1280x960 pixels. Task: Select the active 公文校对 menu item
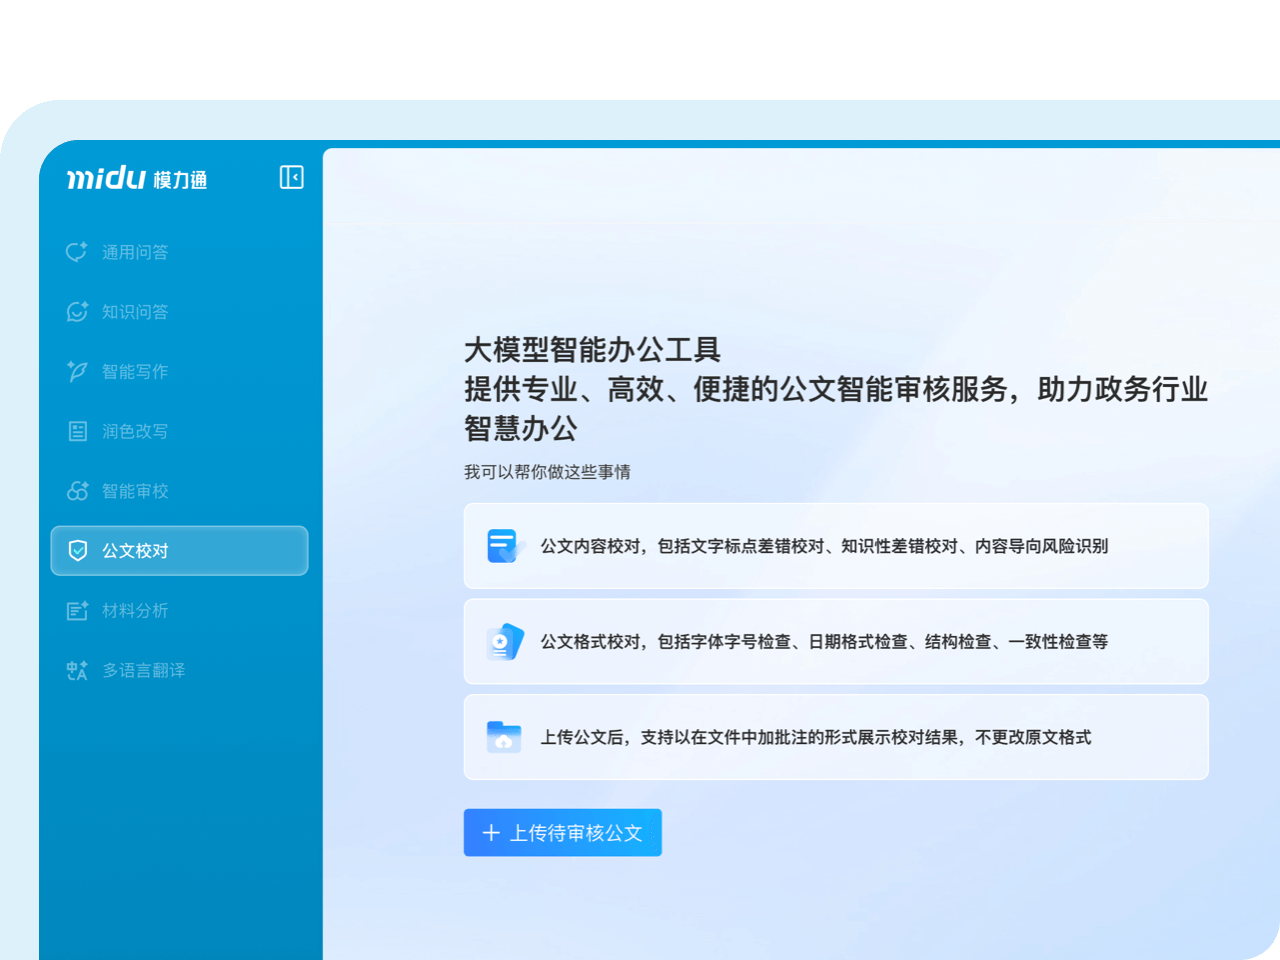[x=179, y=550]
